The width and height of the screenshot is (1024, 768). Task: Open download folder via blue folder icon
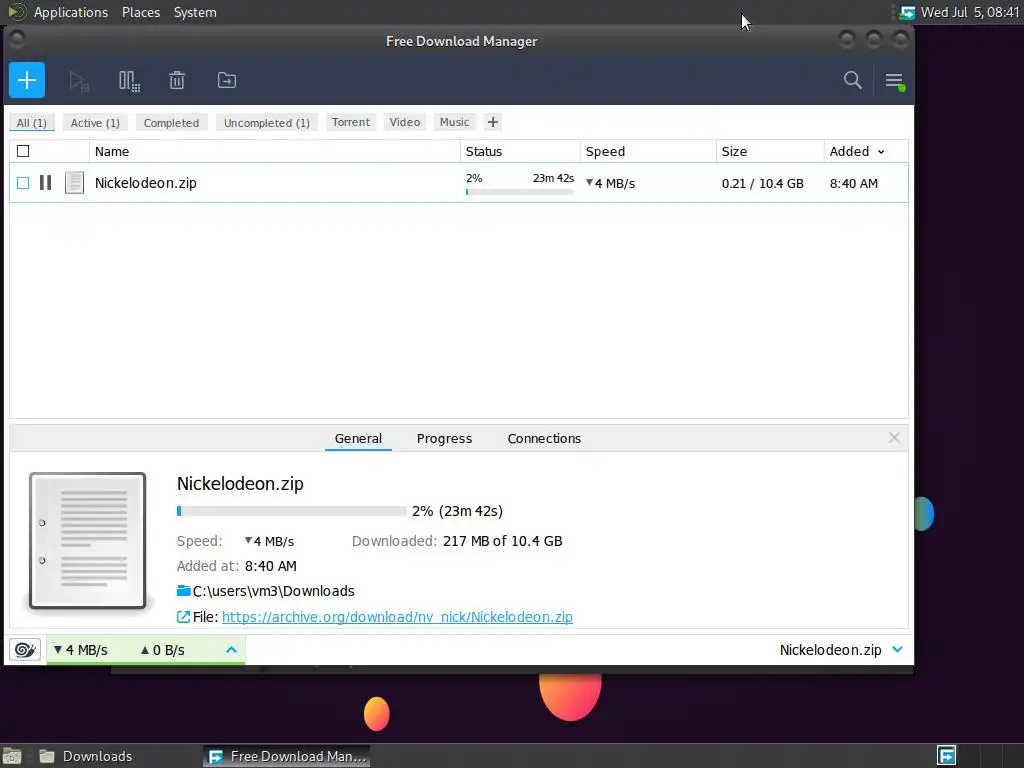184,591
